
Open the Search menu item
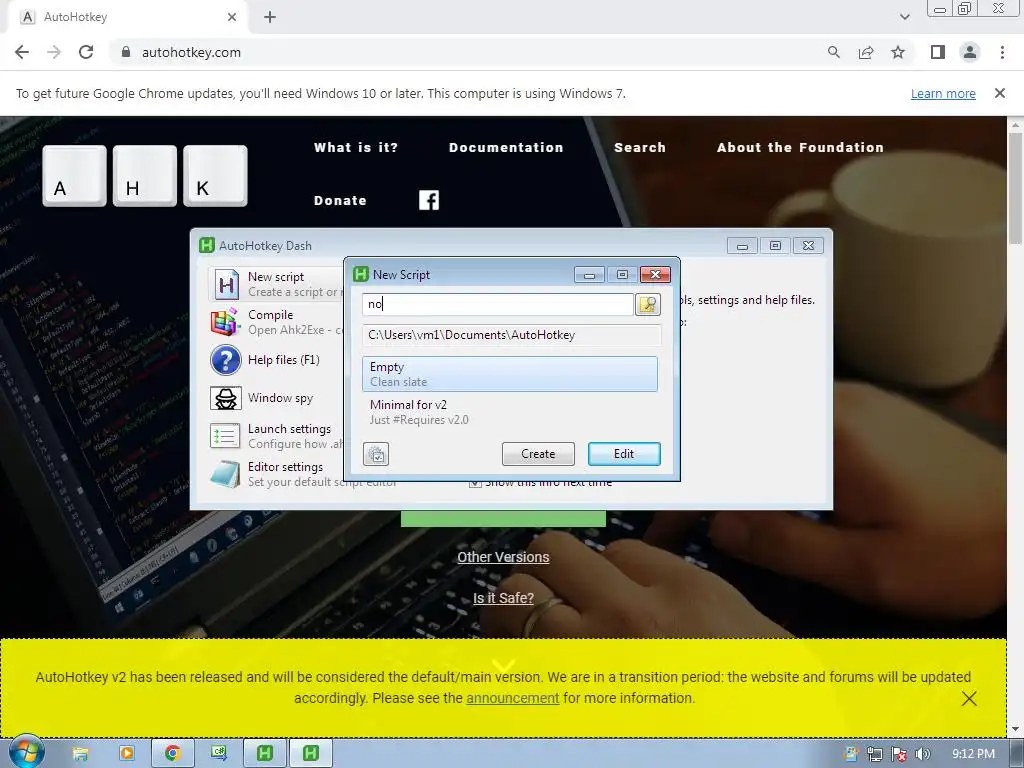(640, 148)
